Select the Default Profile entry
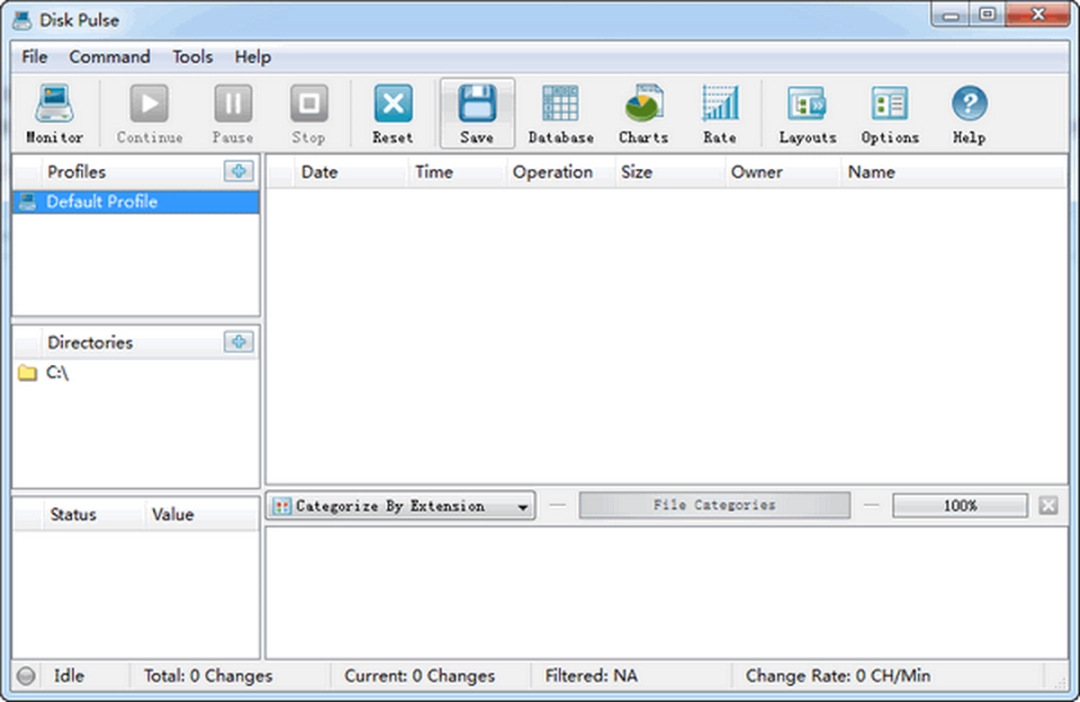 (103, 201)
